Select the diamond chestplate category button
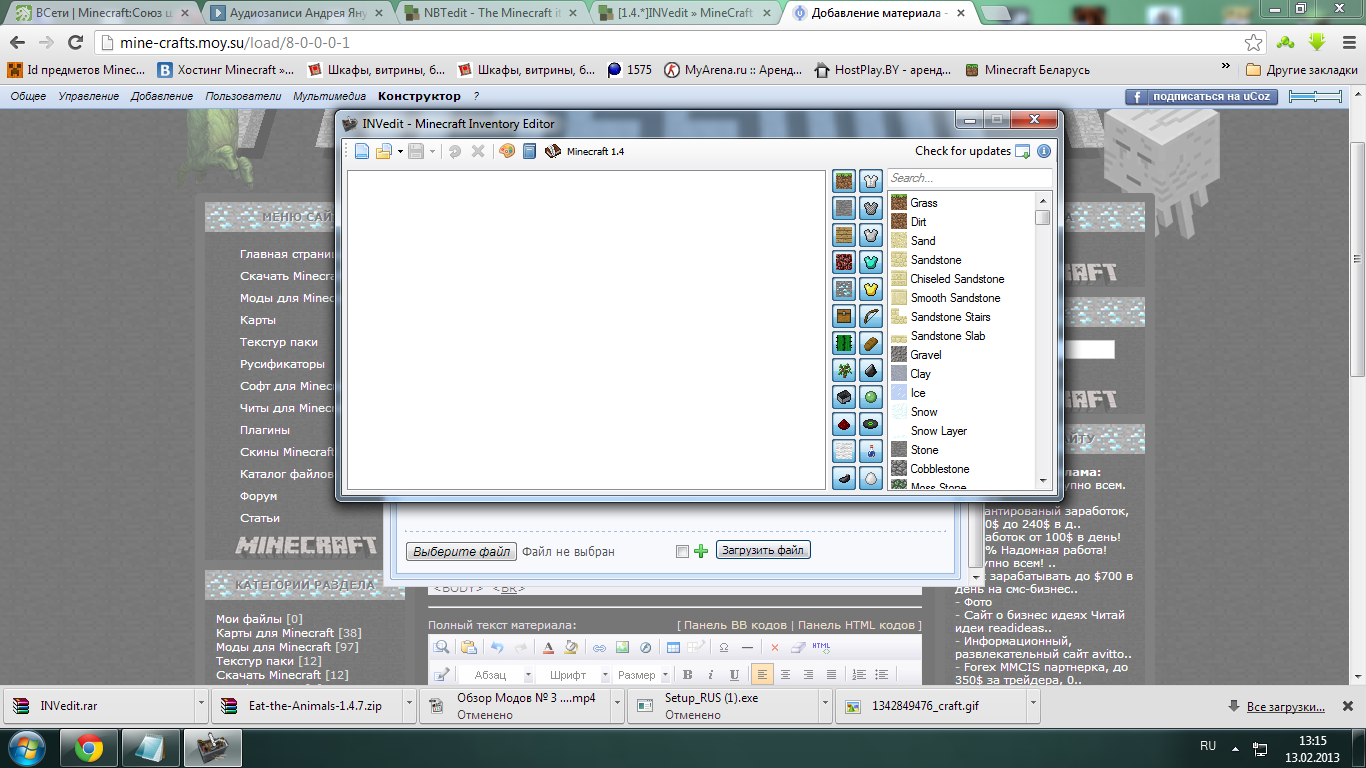 [x=871, y=262]
